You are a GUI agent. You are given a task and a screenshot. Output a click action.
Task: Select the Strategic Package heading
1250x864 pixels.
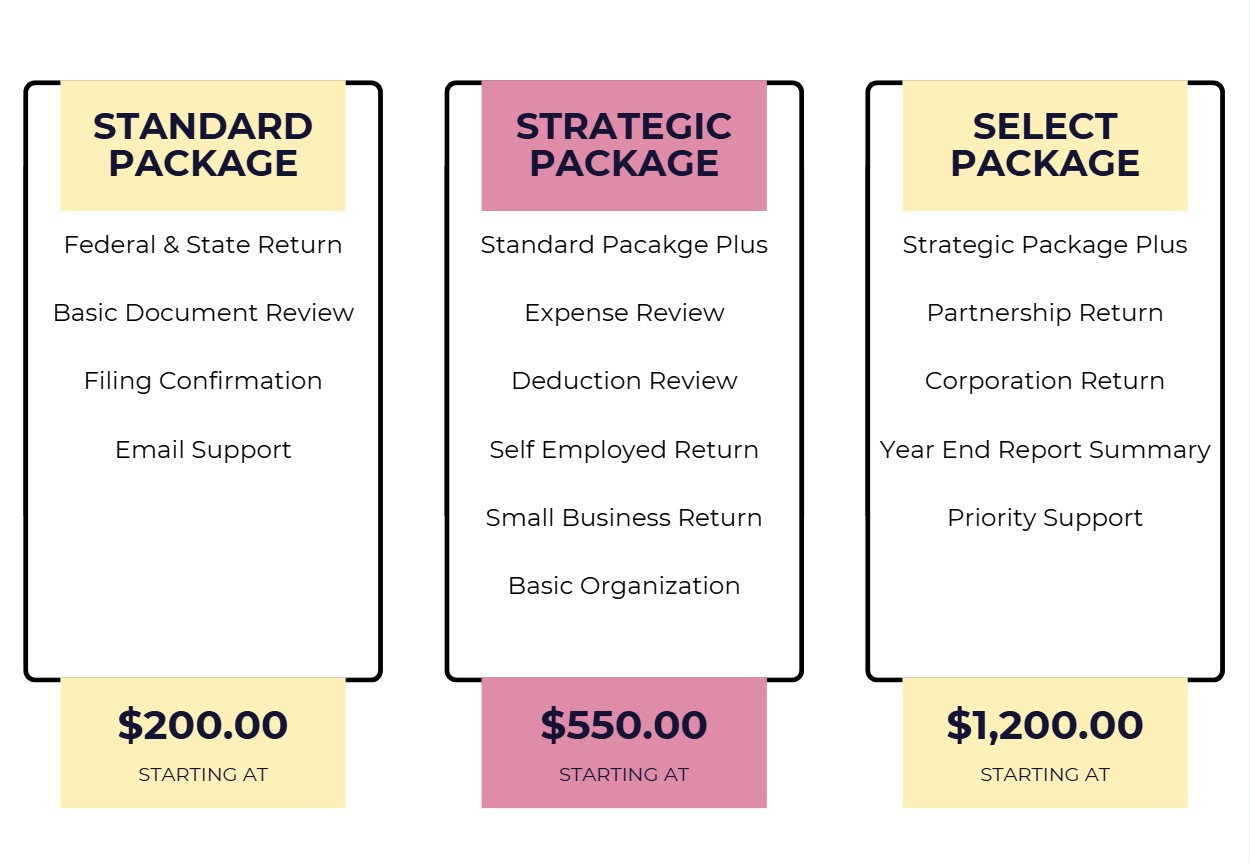(624, 145)
